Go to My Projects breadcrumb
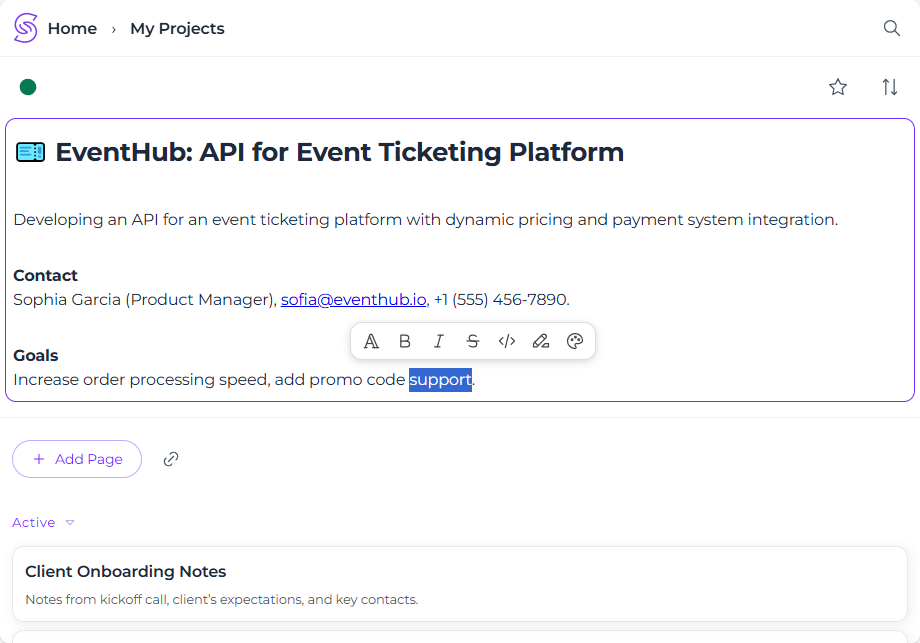 [177, 29]
